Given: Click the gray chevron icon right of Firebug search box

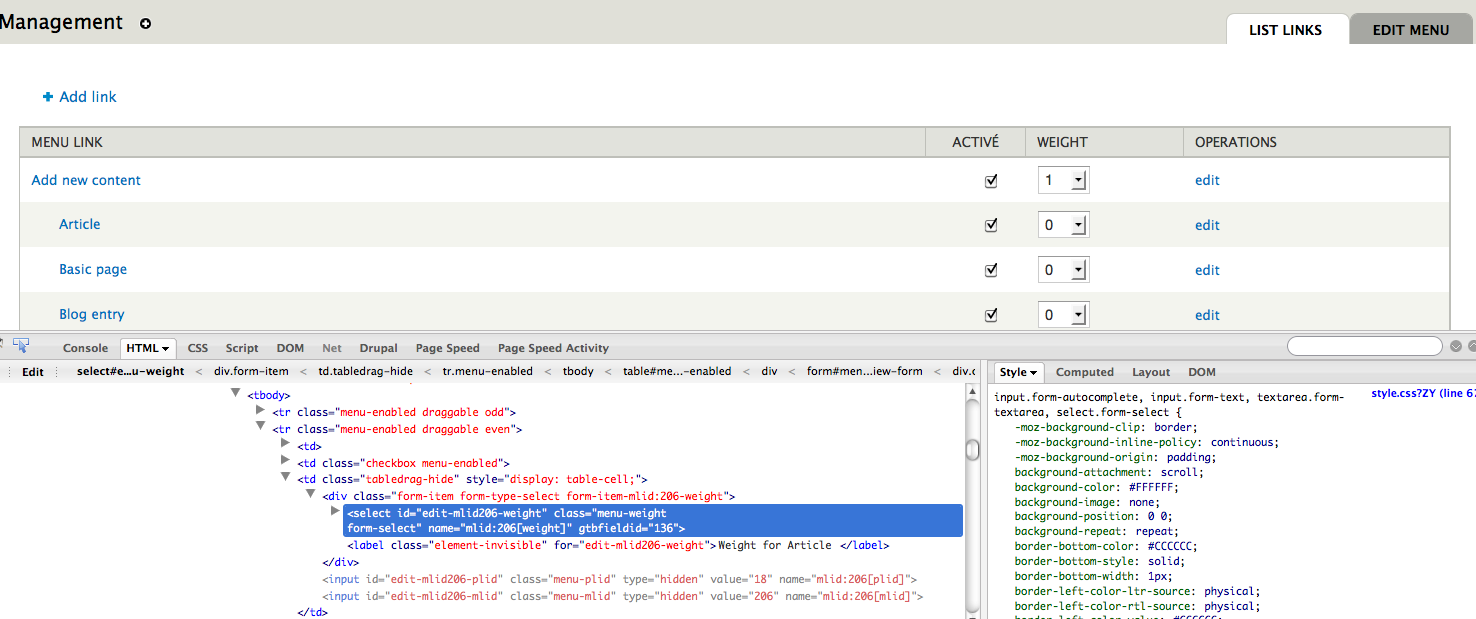Looking at the screenshot, I should click(x=1455, y=346).
